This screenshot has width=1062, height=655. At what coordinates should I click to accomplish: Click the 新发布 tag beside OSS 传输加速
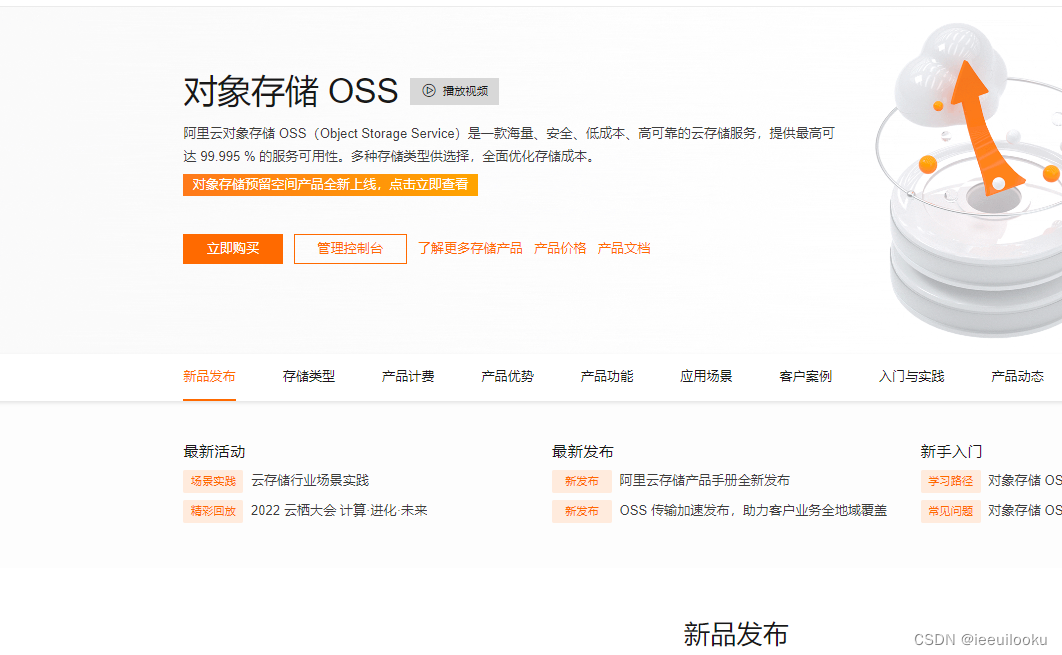pyautogui.click(x=582, y=511)
